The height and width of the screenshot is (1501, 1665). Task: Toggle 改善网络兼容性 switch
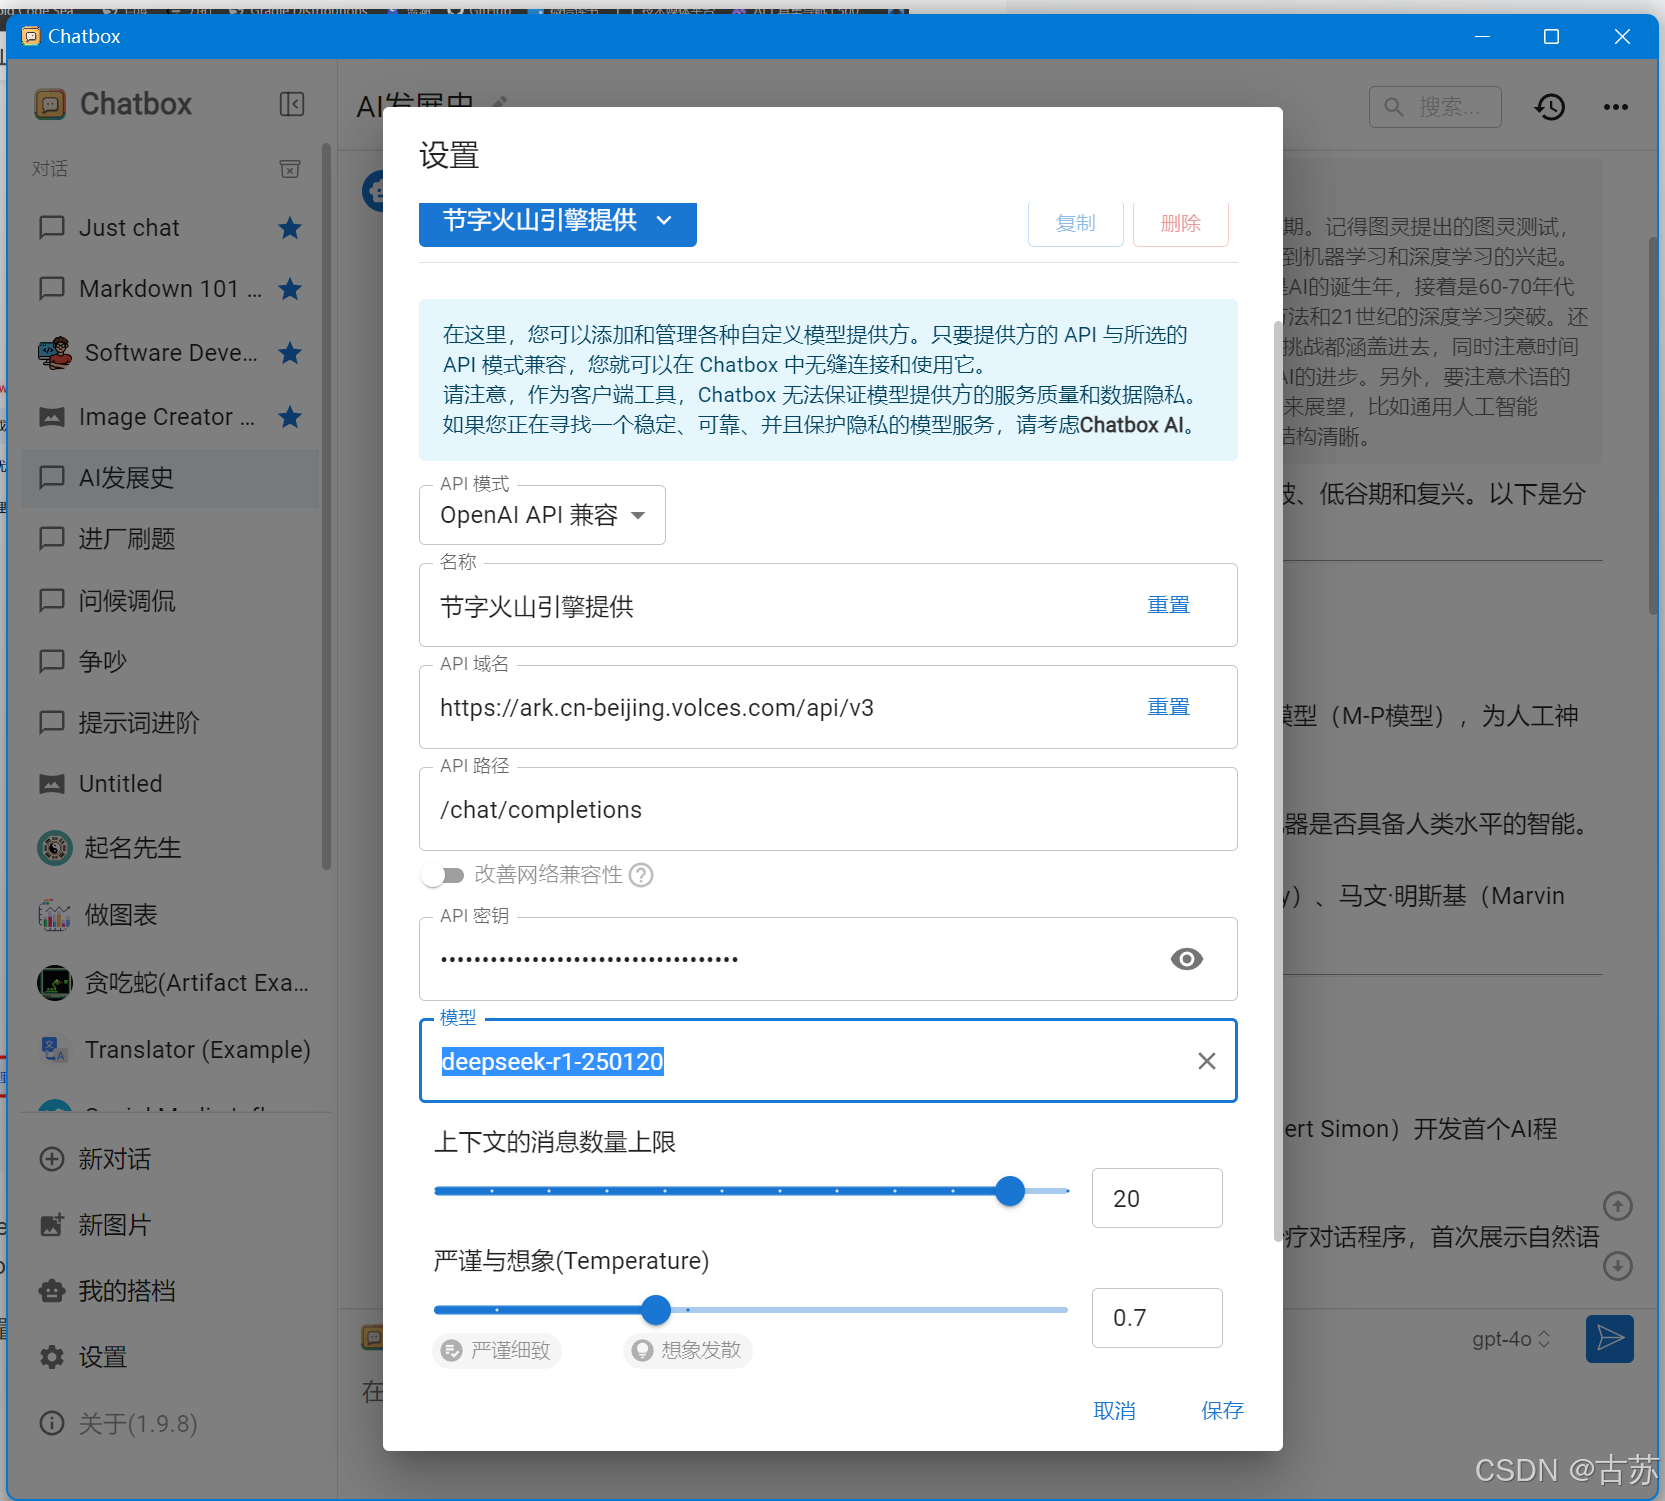[443, 875]
